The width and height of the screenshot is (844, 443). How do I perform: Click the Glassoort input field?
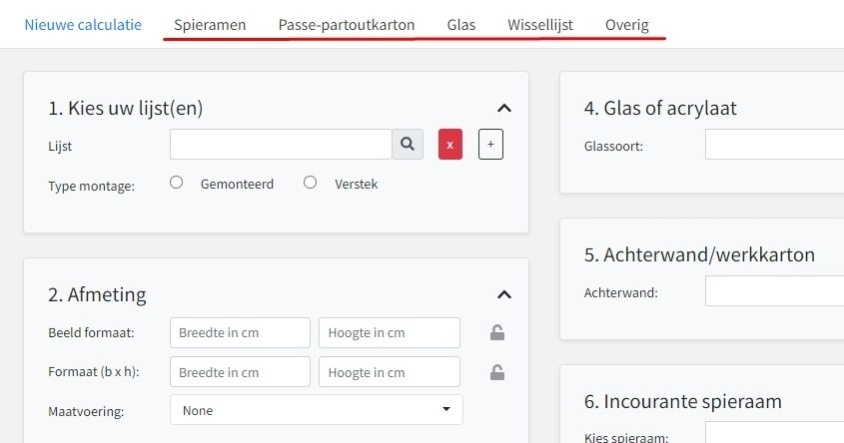tap(775, 144)
